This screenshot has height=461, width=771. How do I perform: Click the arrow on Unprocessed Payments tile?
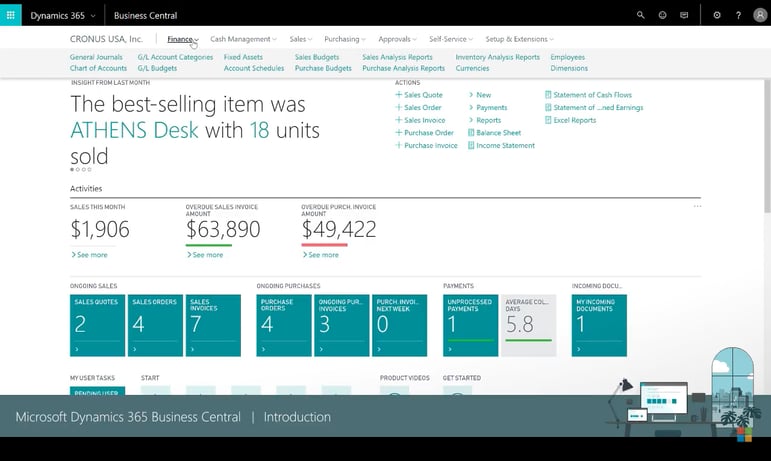coord(450,349)
